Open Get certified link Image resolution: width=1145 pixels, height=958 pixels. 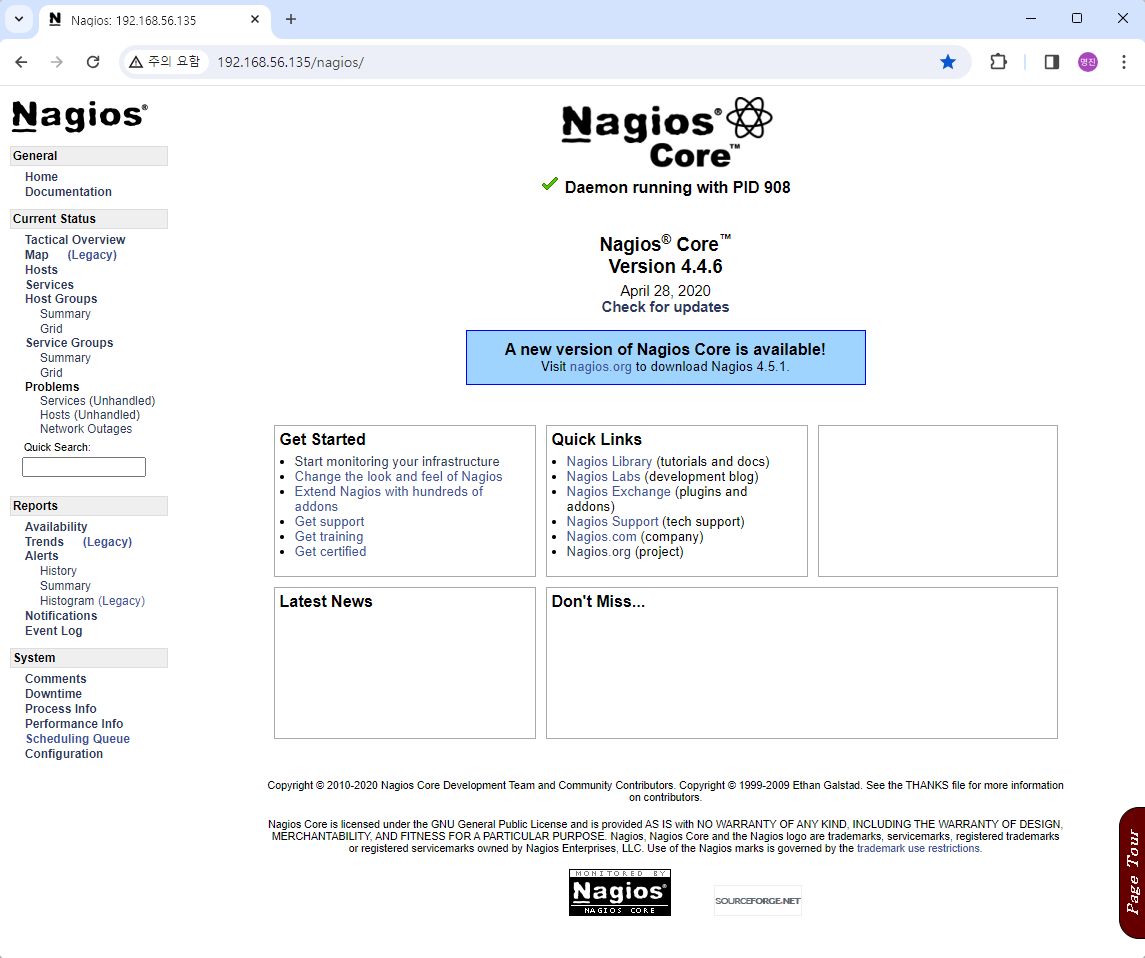point(330,551)
